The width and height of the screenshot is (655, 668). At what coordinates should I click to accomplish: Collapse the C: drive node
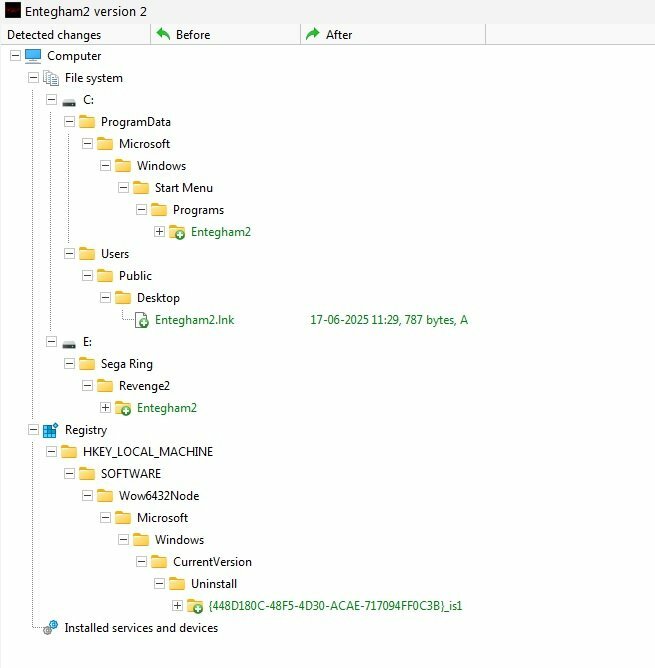51,100
